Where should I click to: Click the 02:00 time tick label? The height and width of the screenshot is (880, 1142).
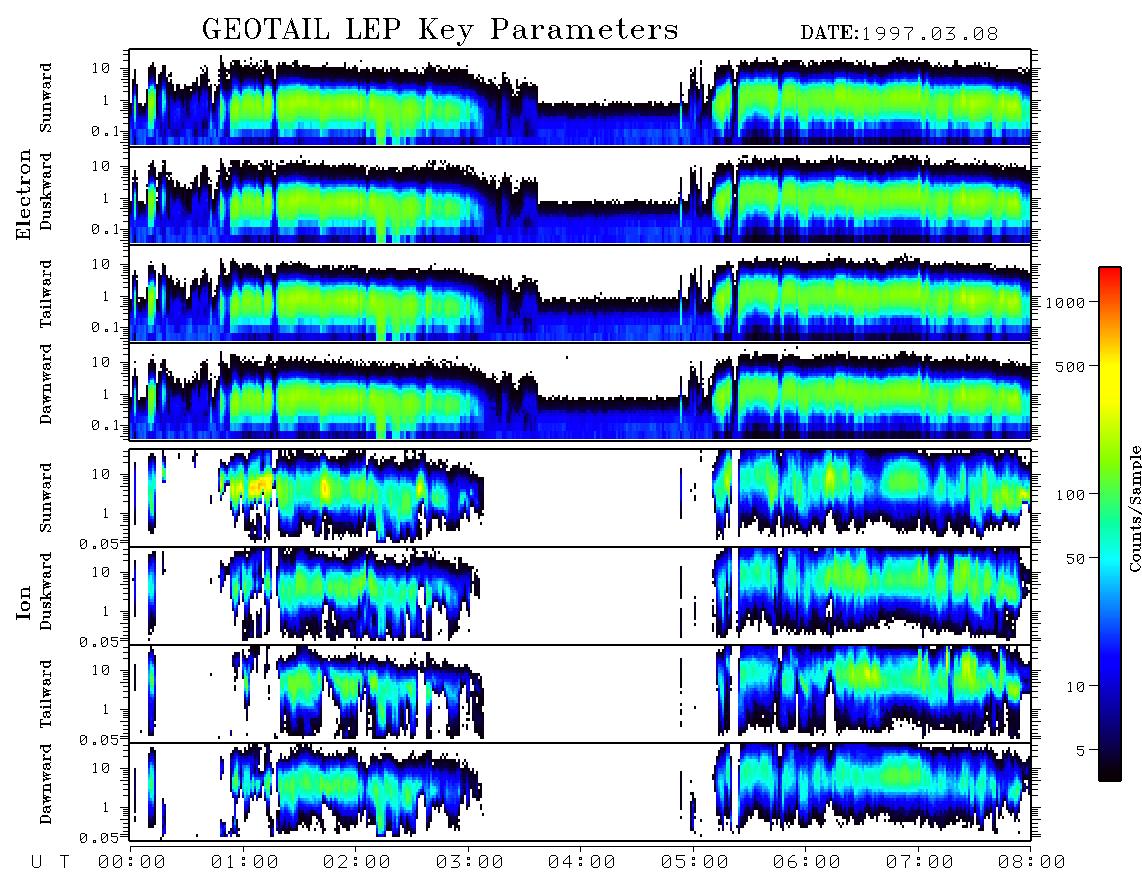357,862
